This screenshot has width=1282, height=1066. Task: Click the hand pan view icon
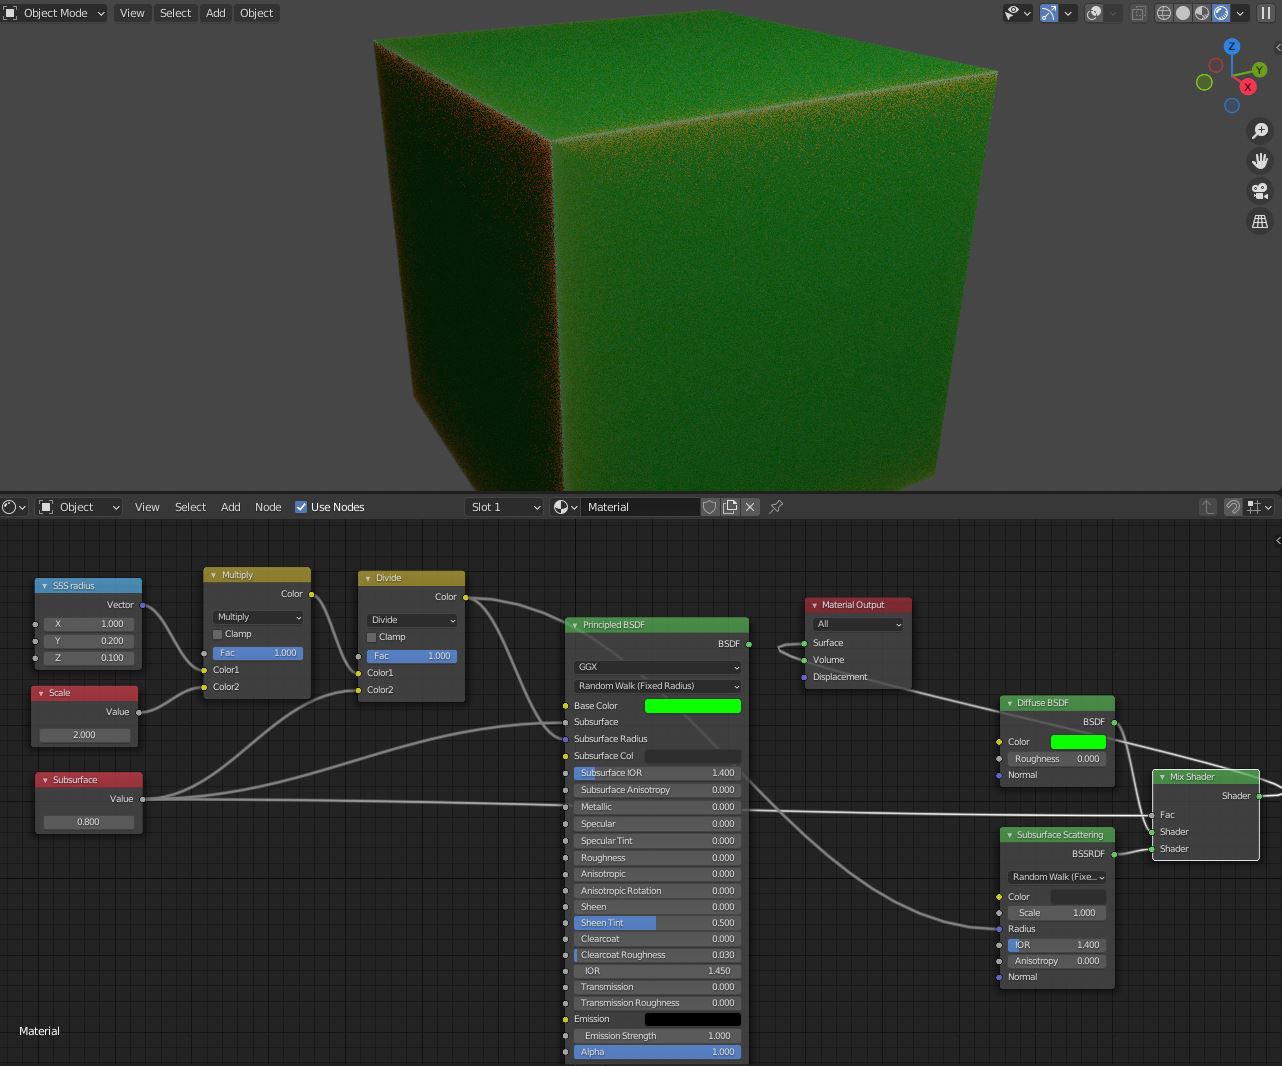point(1260,161)
